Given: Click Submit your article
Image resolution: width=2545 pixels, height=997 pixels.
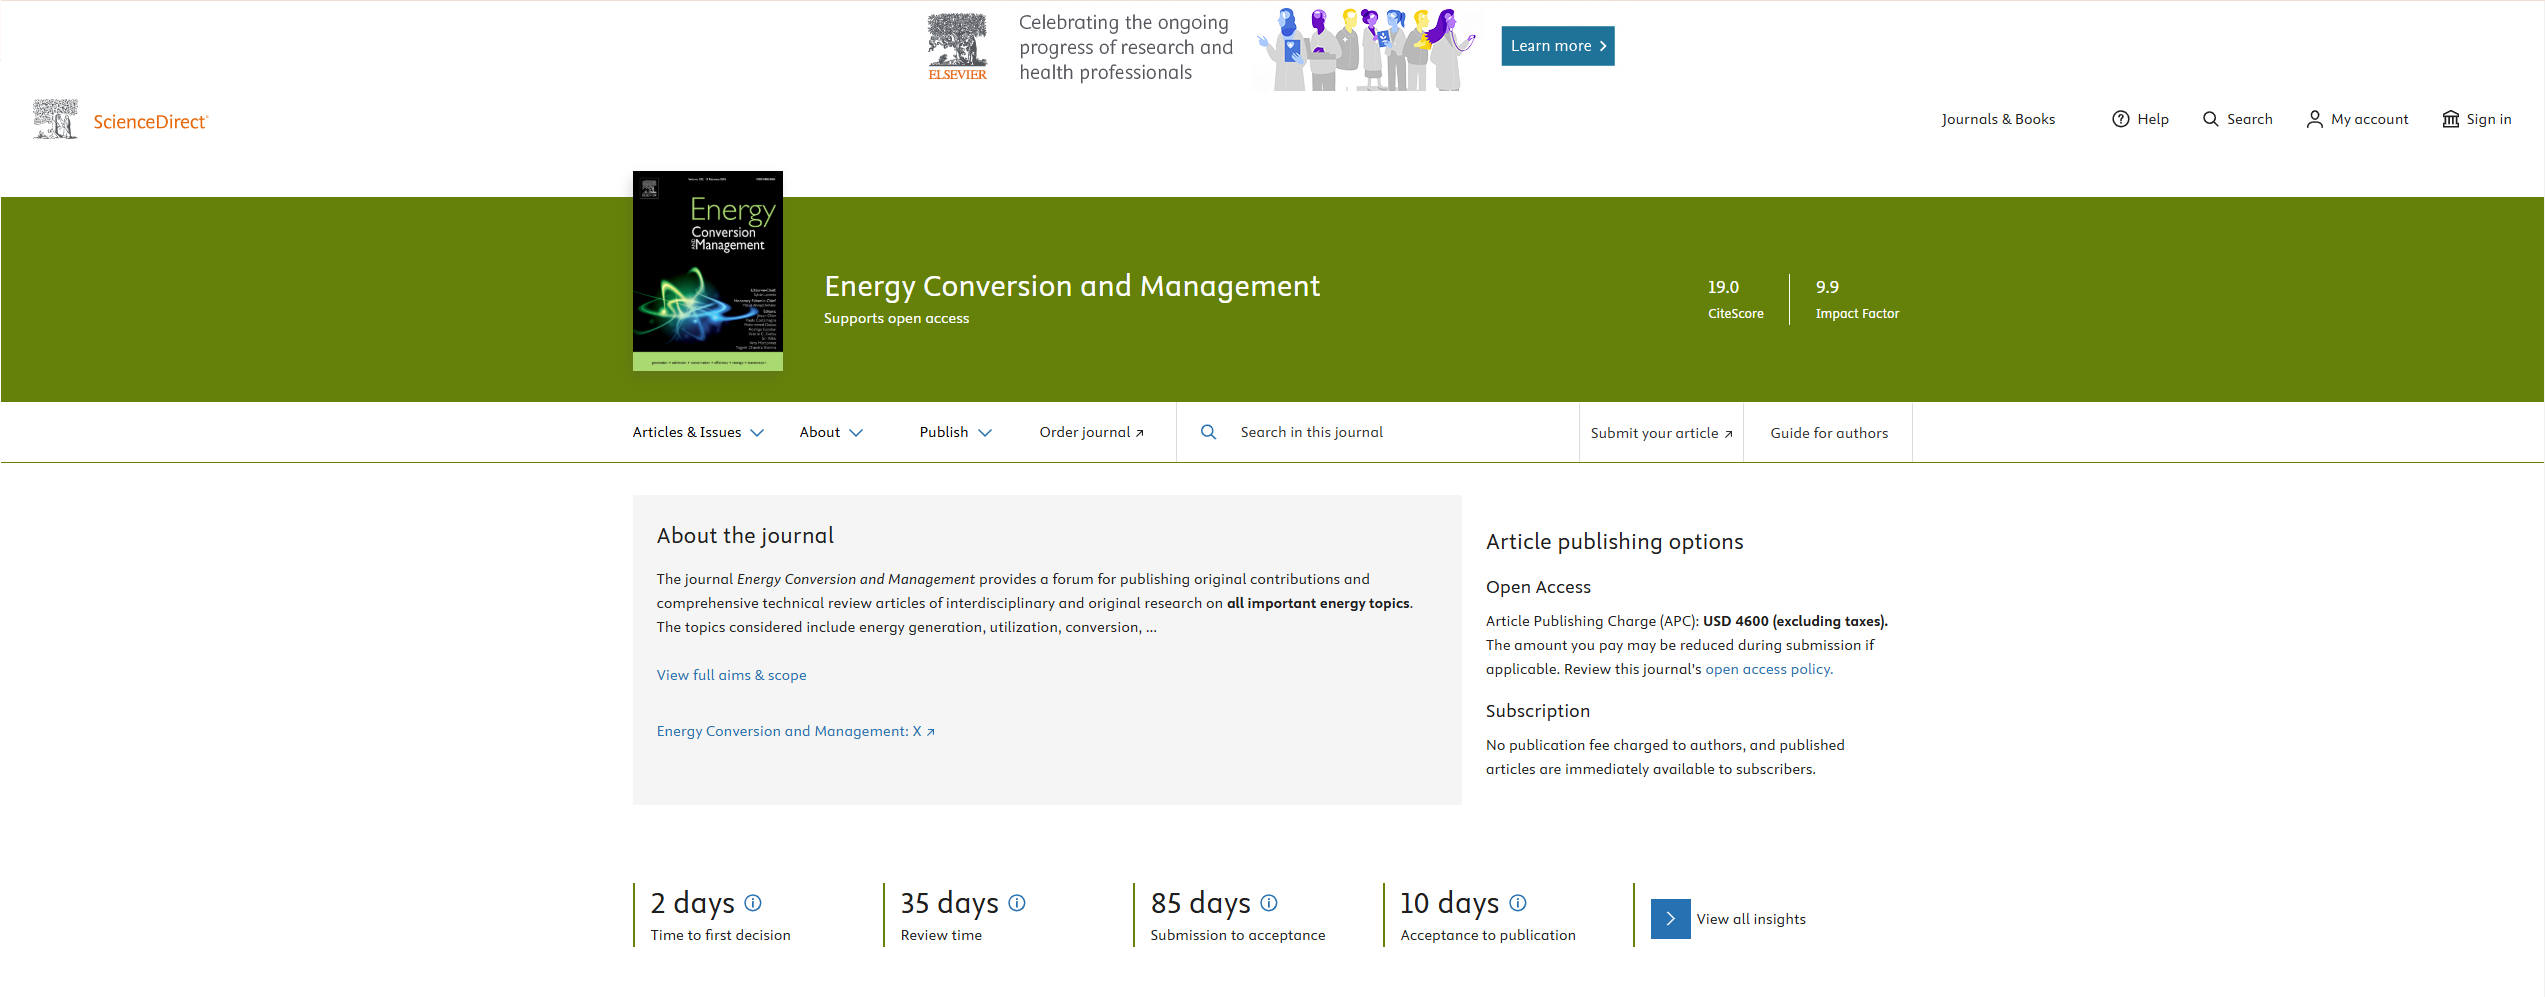Looking at the screenshot, I should 1661,433.
